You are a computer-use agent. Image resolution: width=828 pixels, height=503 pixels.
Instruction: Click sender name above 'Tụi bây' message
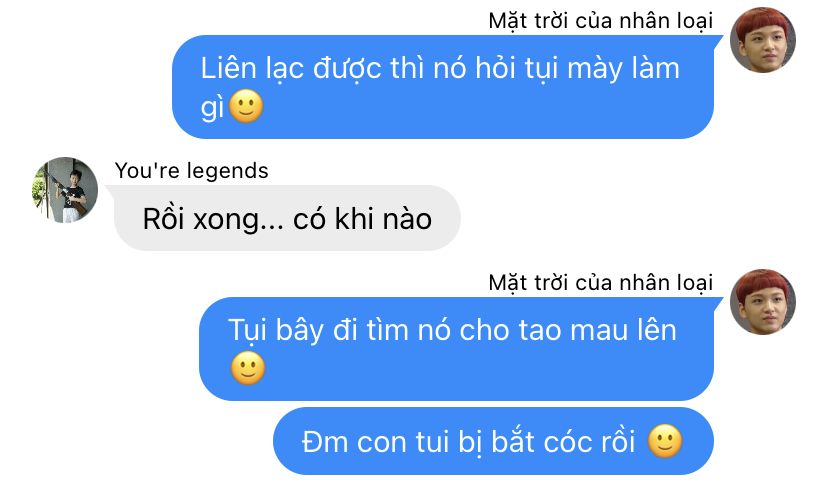(x=600, y=283)
